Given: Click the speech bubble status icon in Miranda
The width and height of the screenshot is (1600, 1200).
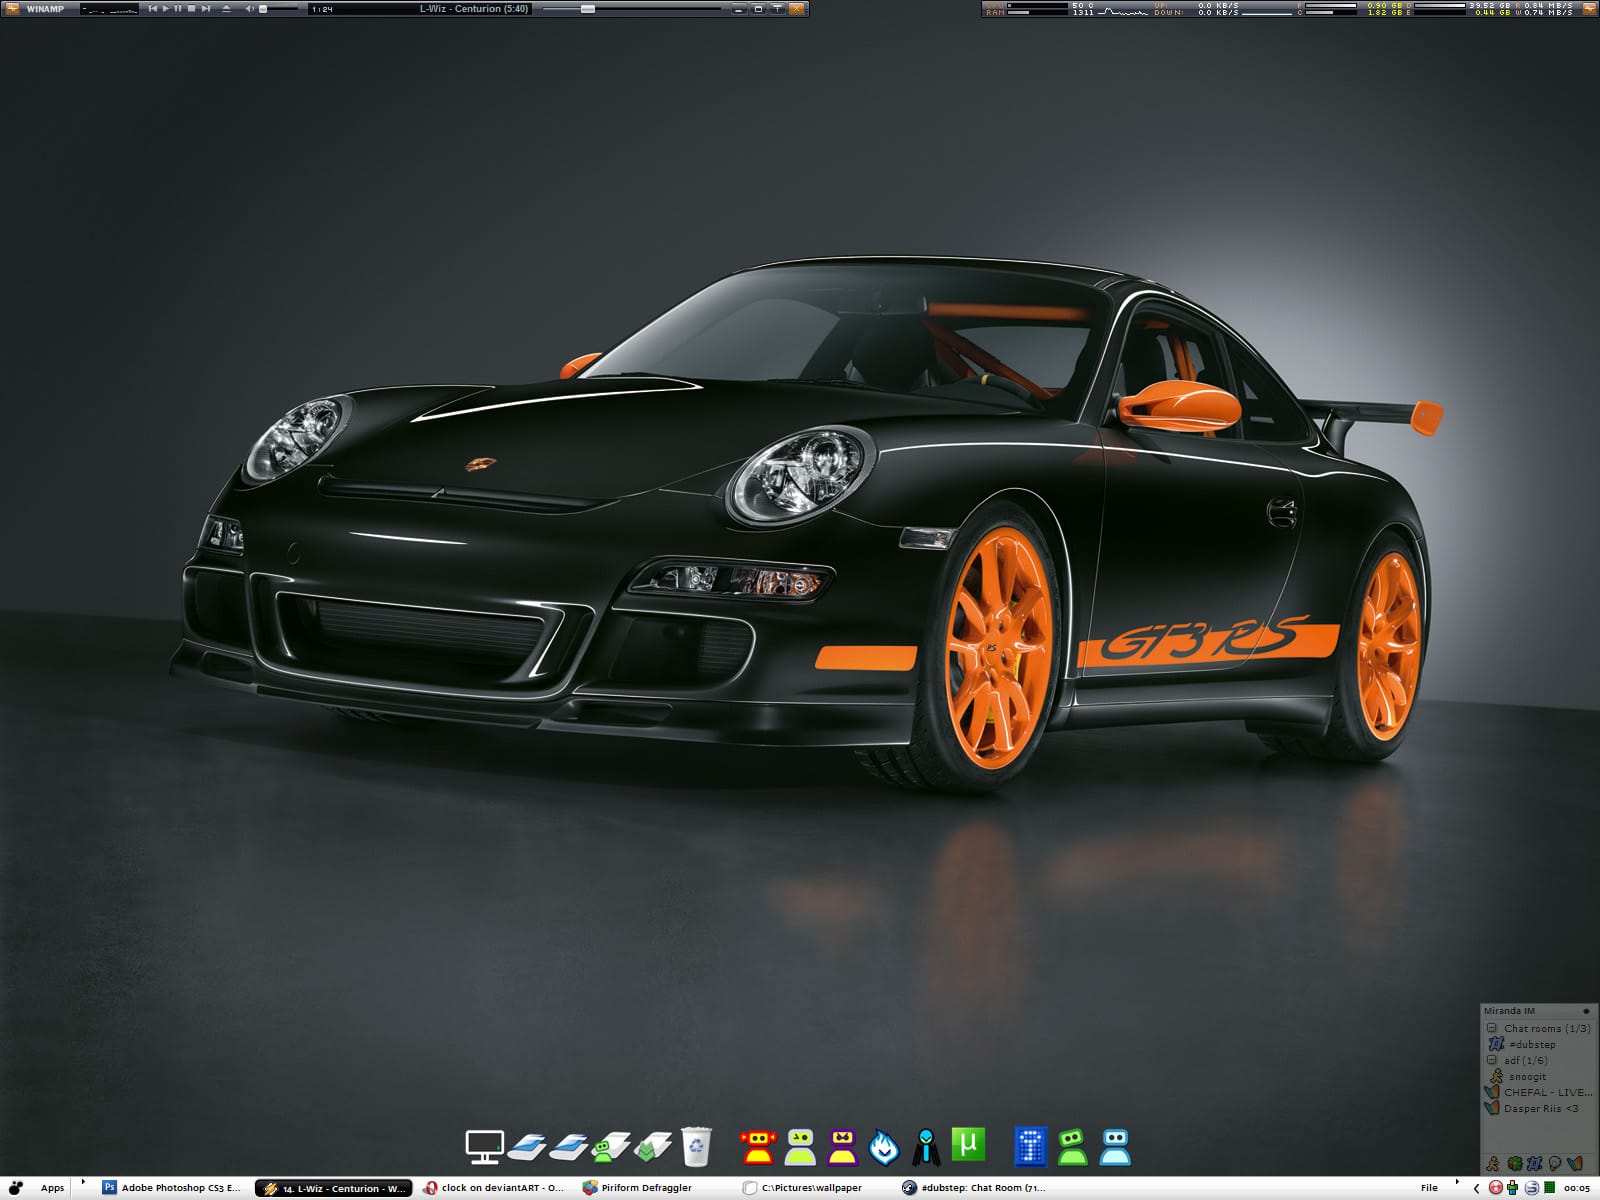Looking at the screenshot, I should 1554,1164.
